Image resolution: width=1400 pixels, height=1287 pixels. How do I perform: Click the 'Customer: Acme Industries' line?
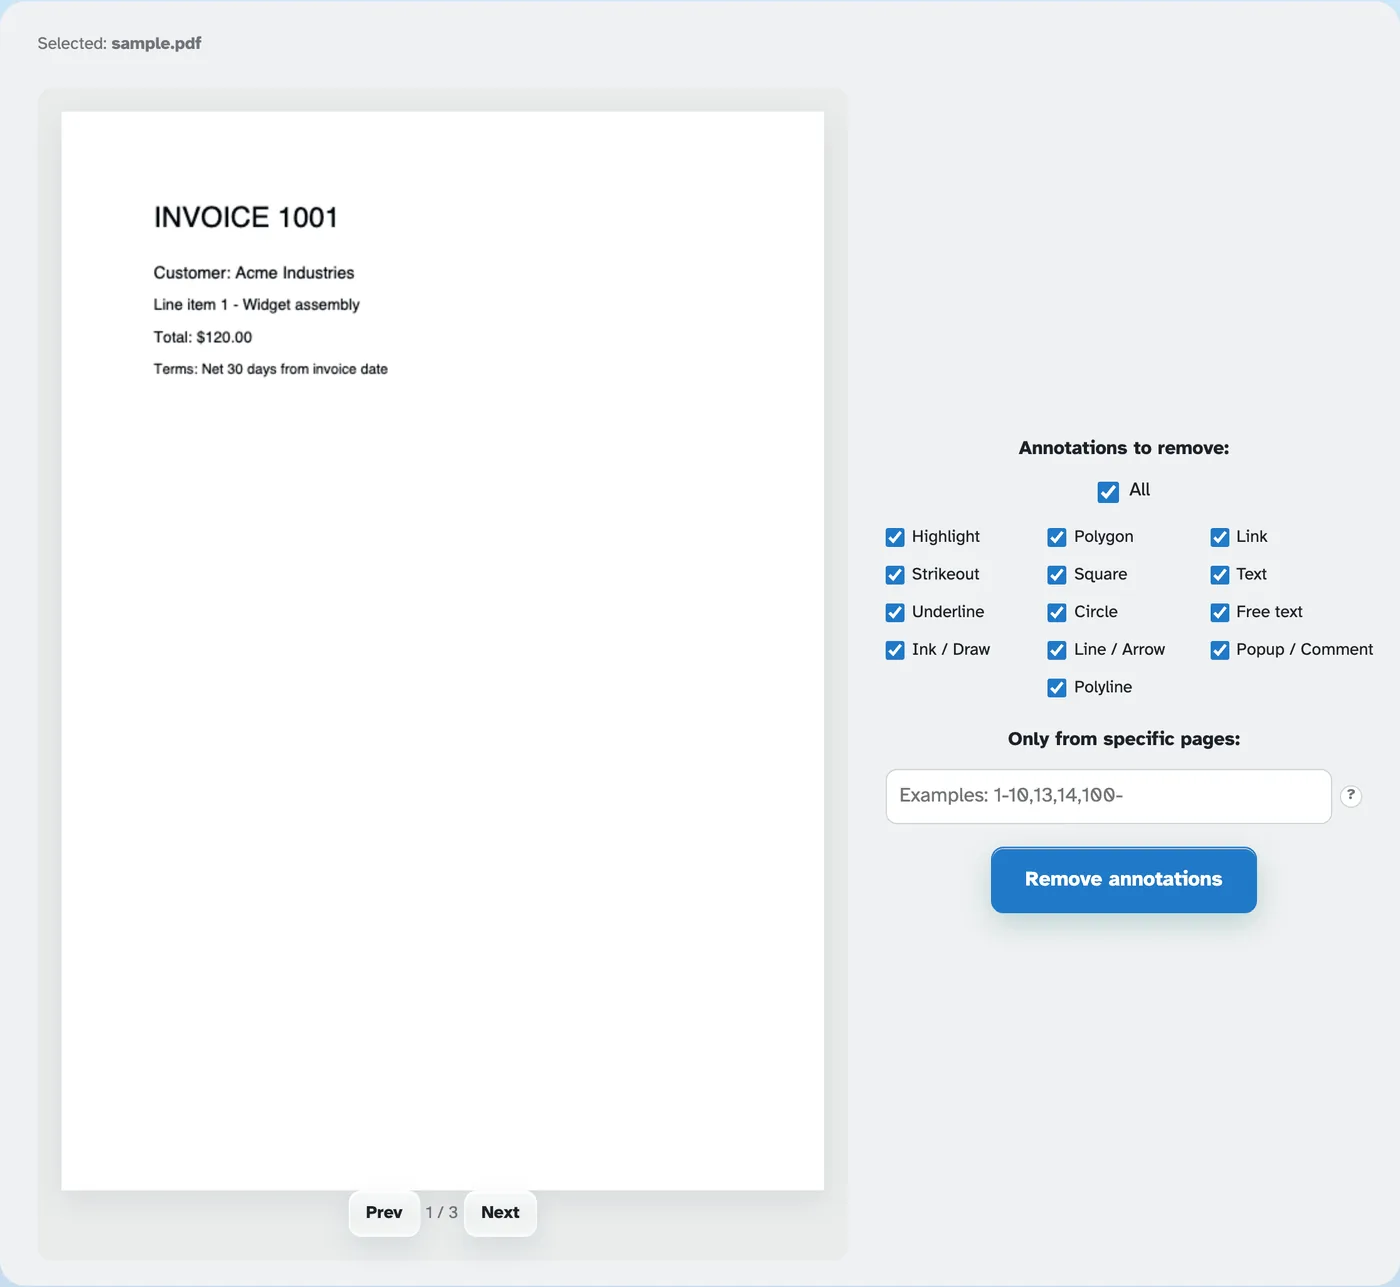click(254, 273)
